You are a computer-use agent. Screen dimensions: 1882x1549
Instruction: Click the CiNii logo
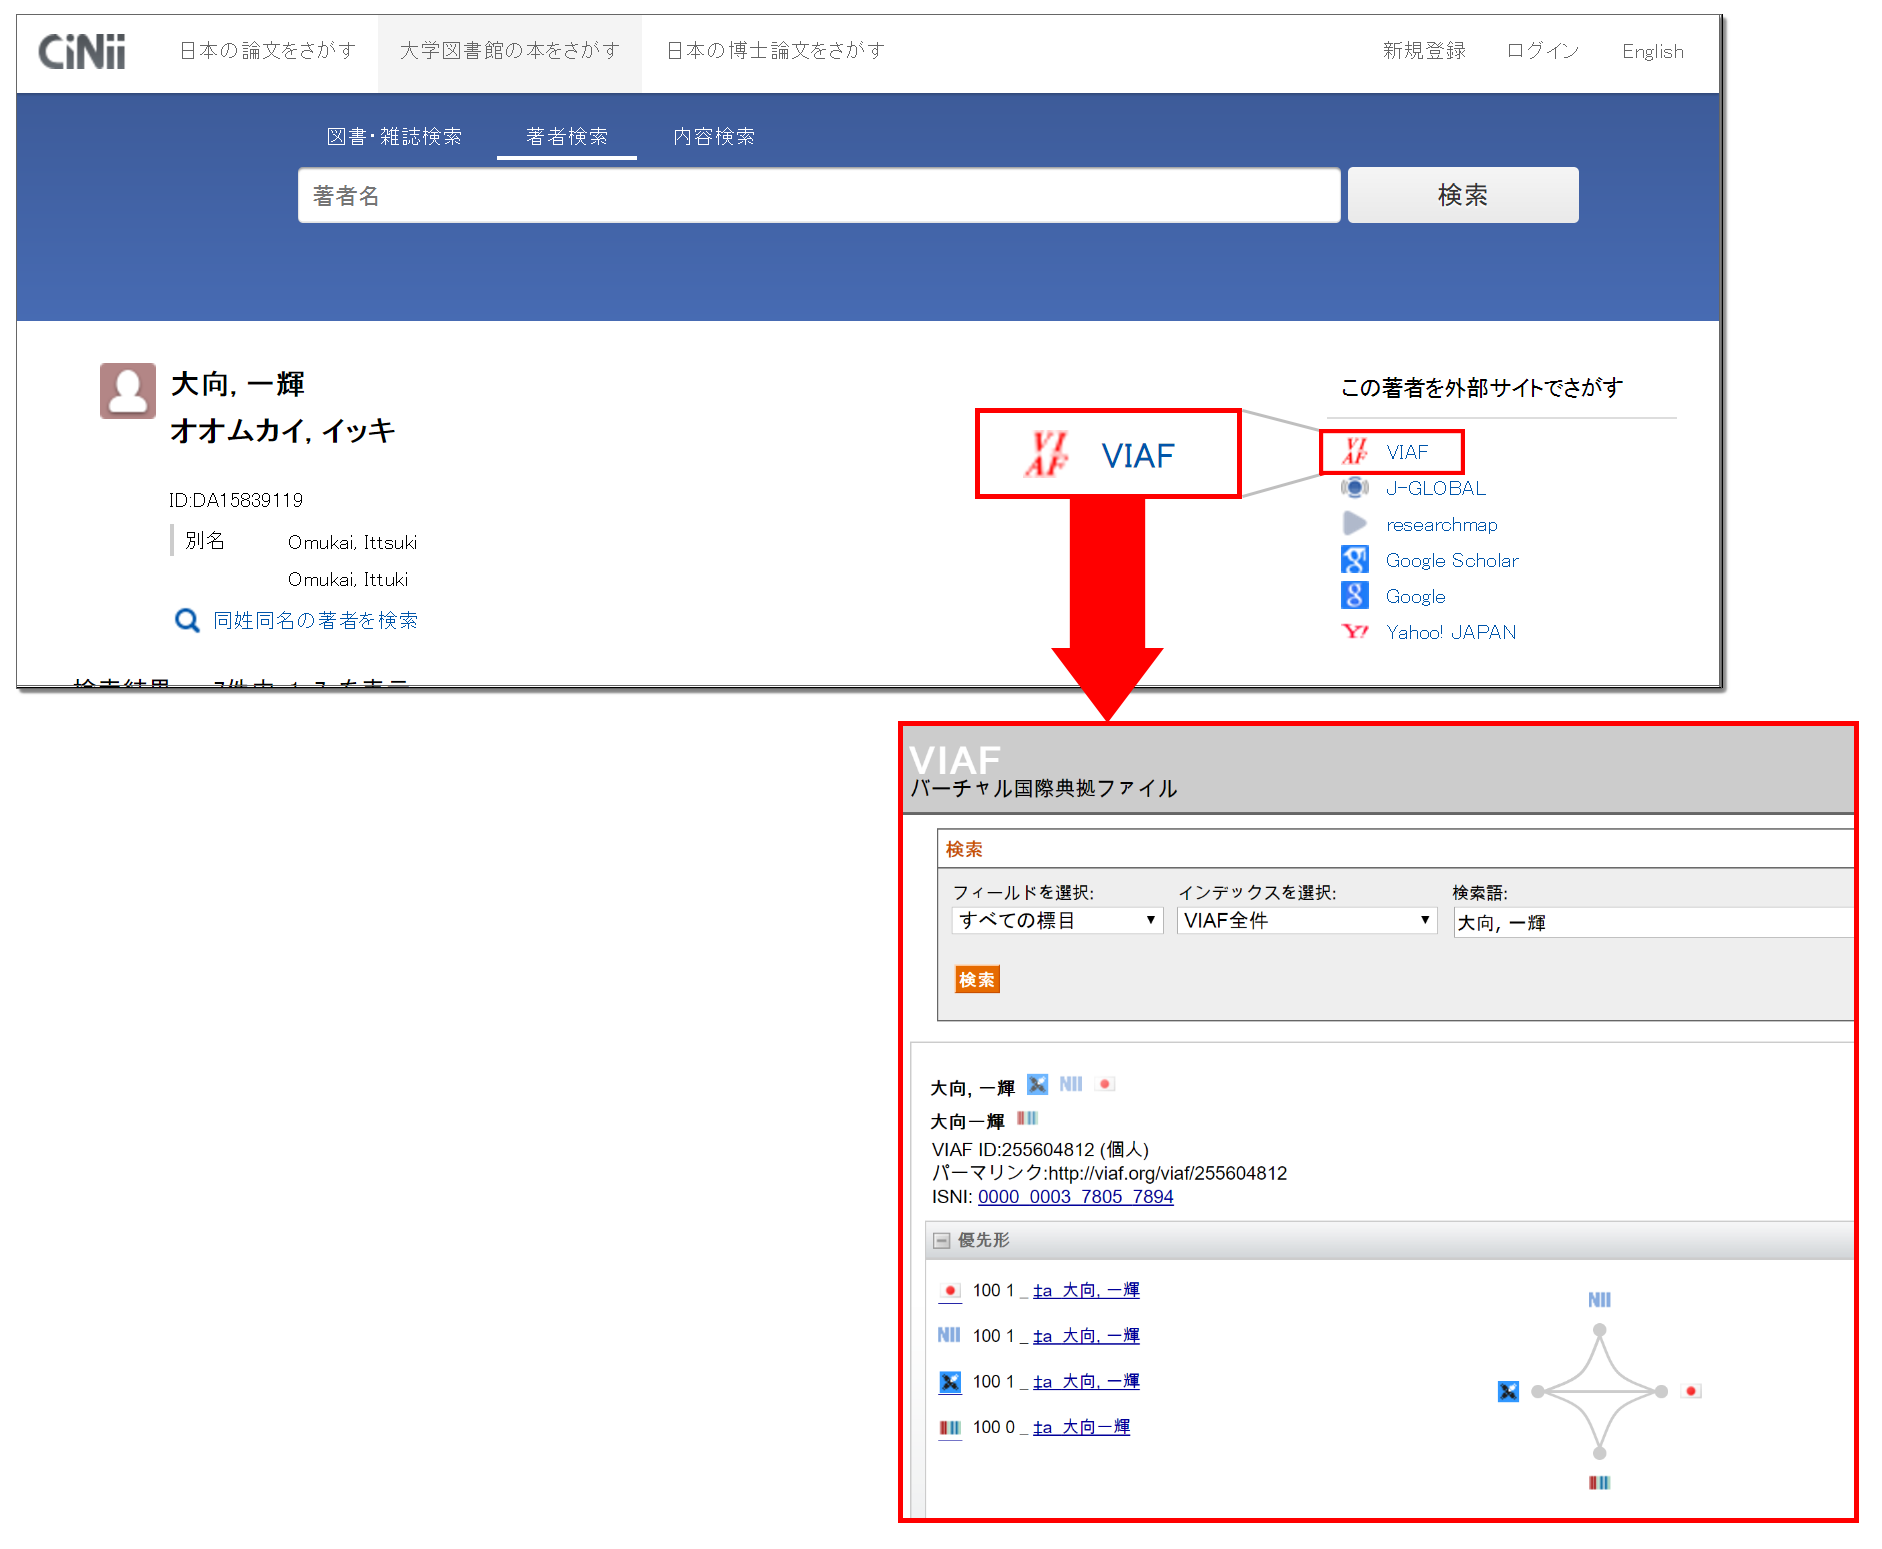coord(82,52)
